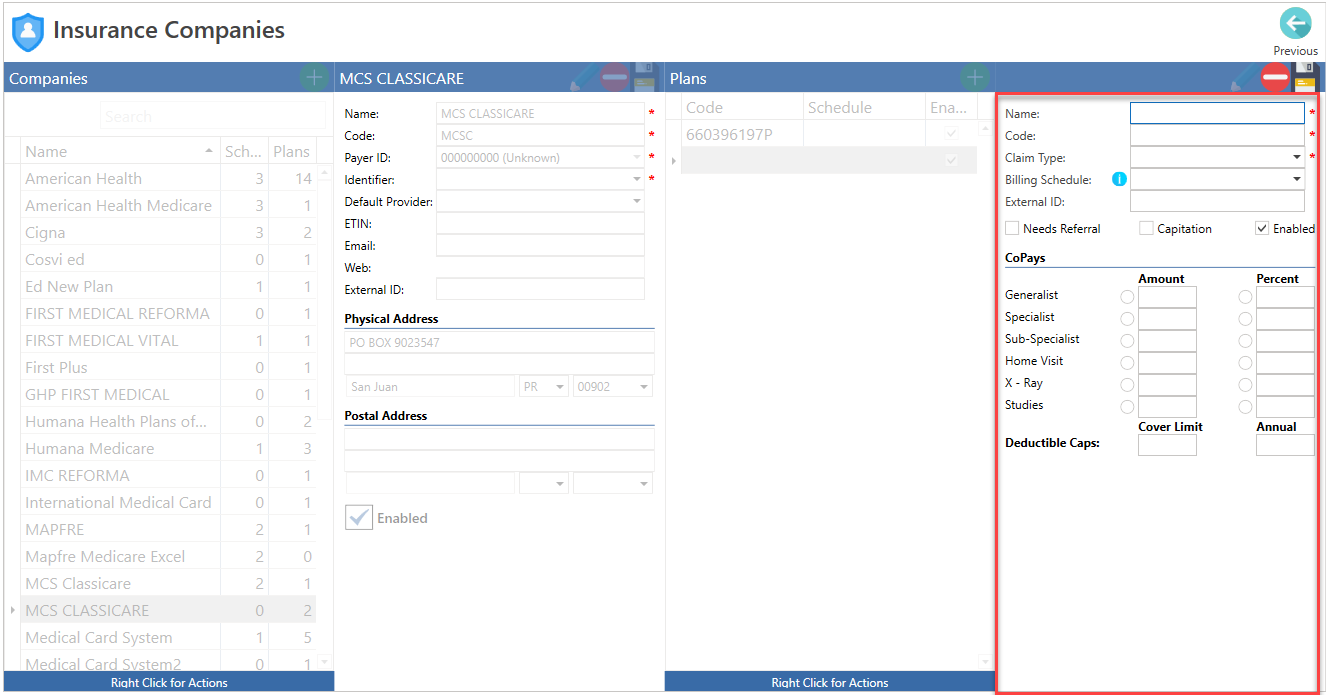Select the Generalist Amount radio button
1330x695 pixels.
(1127, 297)
